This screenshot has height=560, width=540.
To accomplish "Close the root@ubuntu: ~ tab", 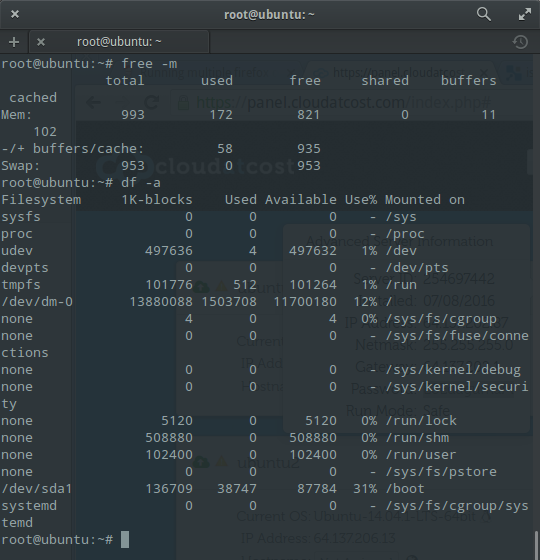I will click(41, 42).
